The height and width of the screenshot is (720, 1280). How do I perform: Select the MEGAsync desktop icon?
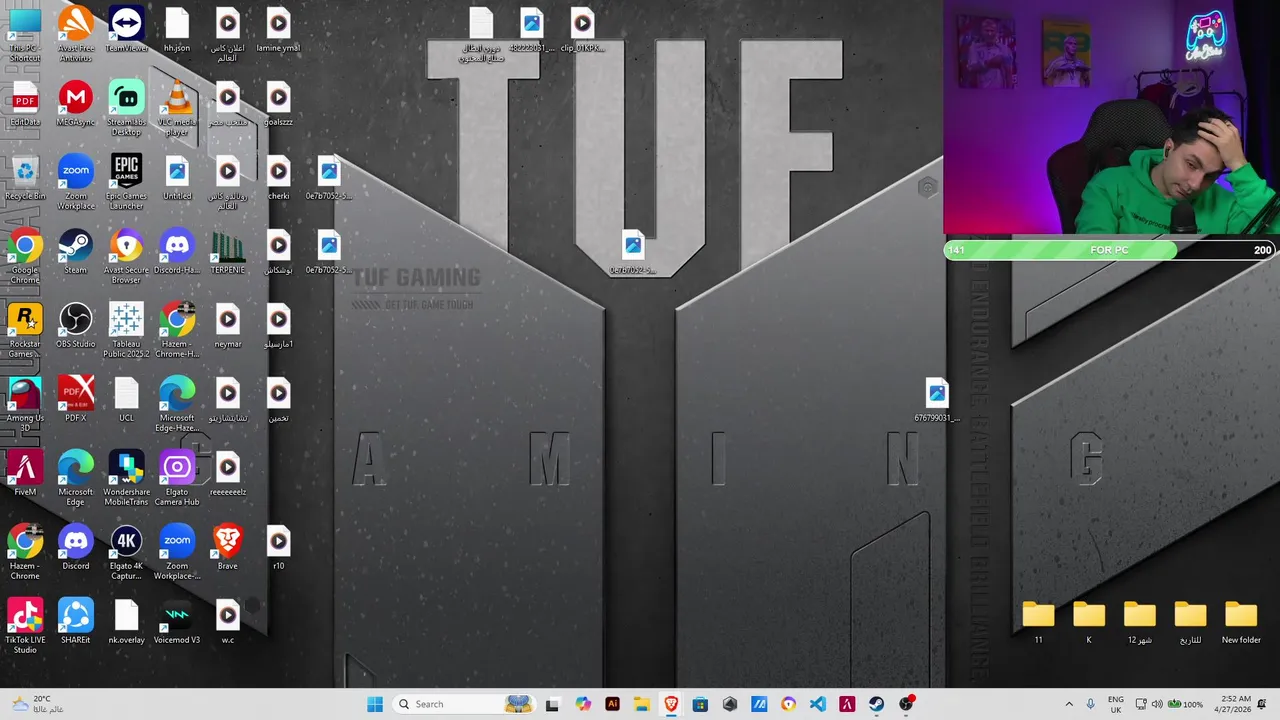[x=76, y=104]
